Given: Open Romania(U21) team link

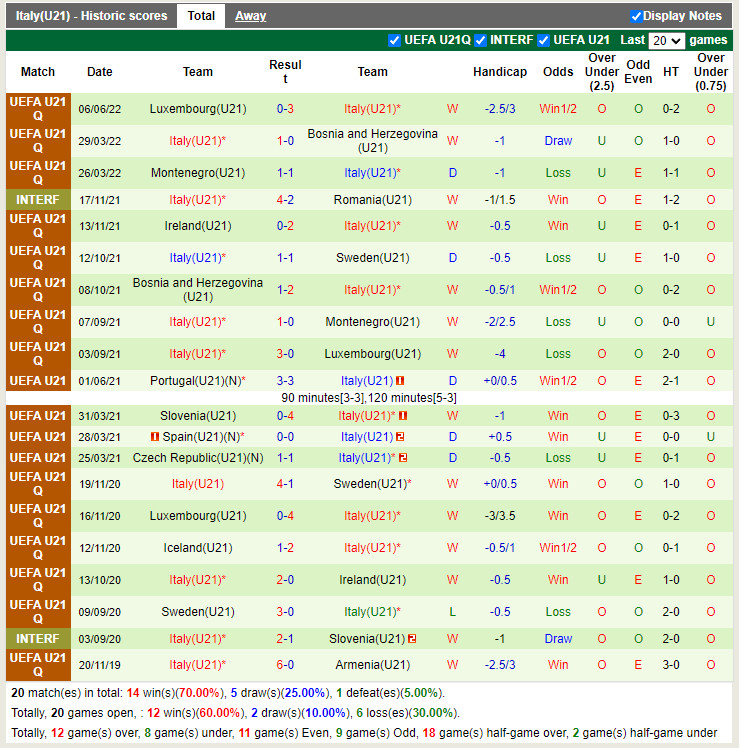Looking at the screenshot, I should [372, 200].
